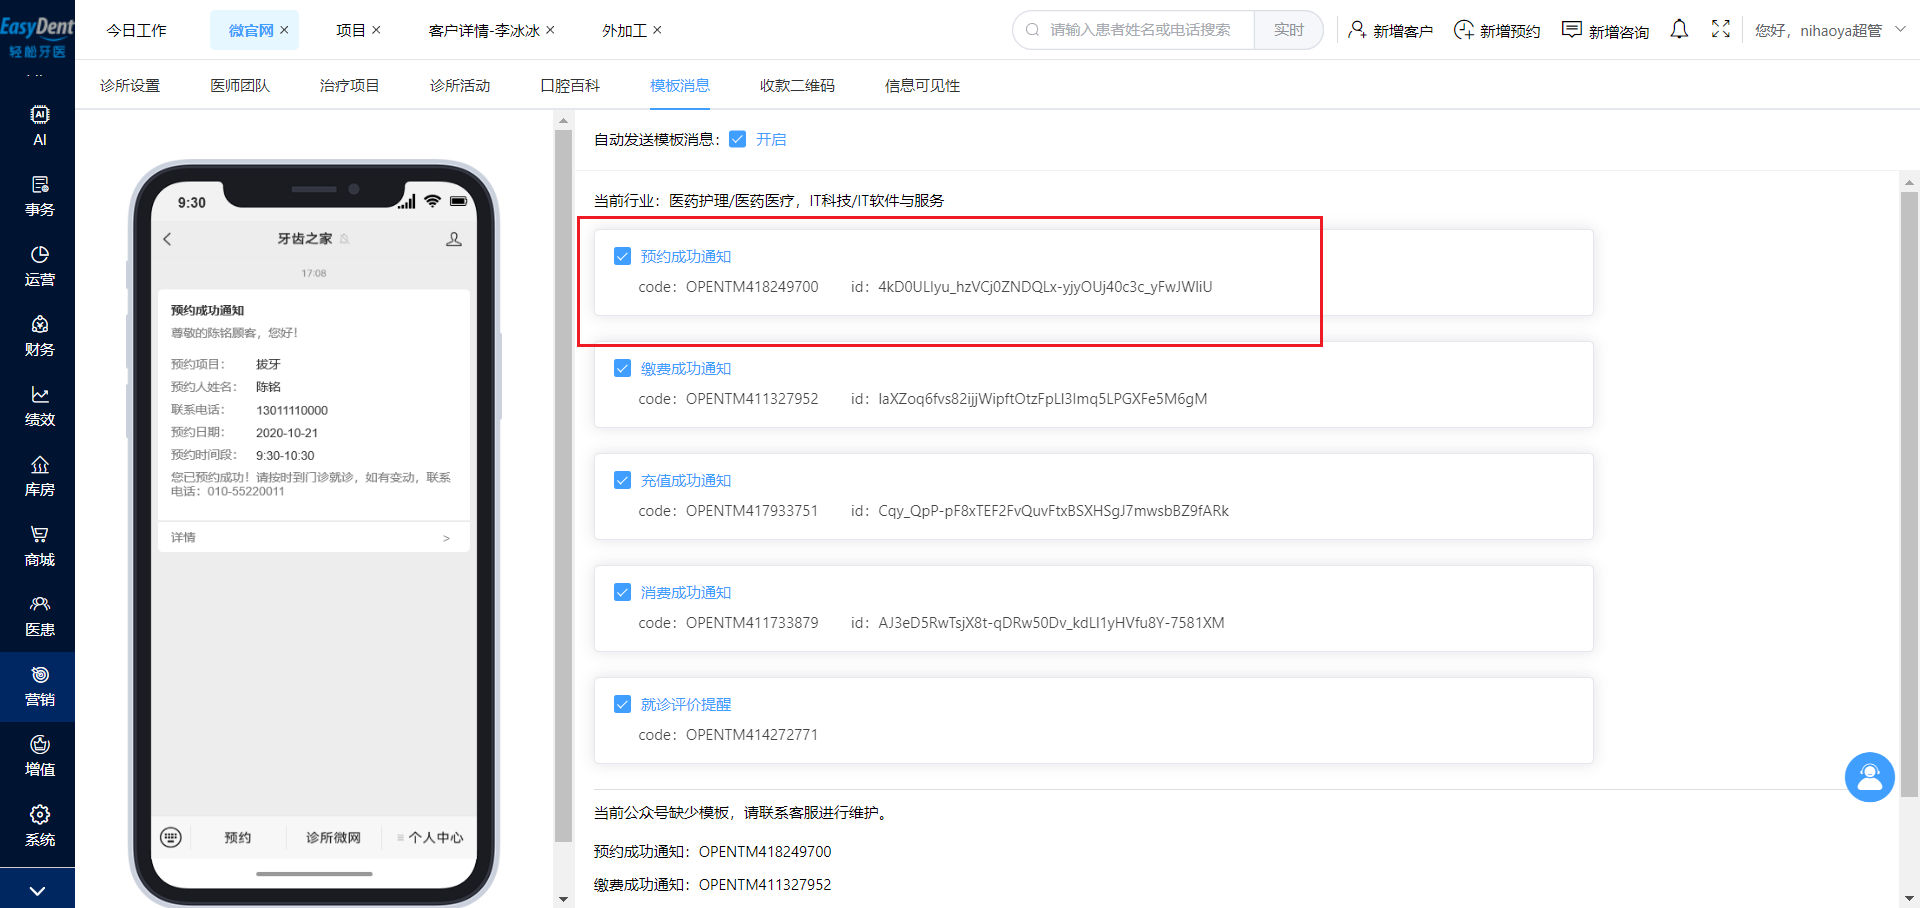Close the 项目 tab

pos(376,30)
